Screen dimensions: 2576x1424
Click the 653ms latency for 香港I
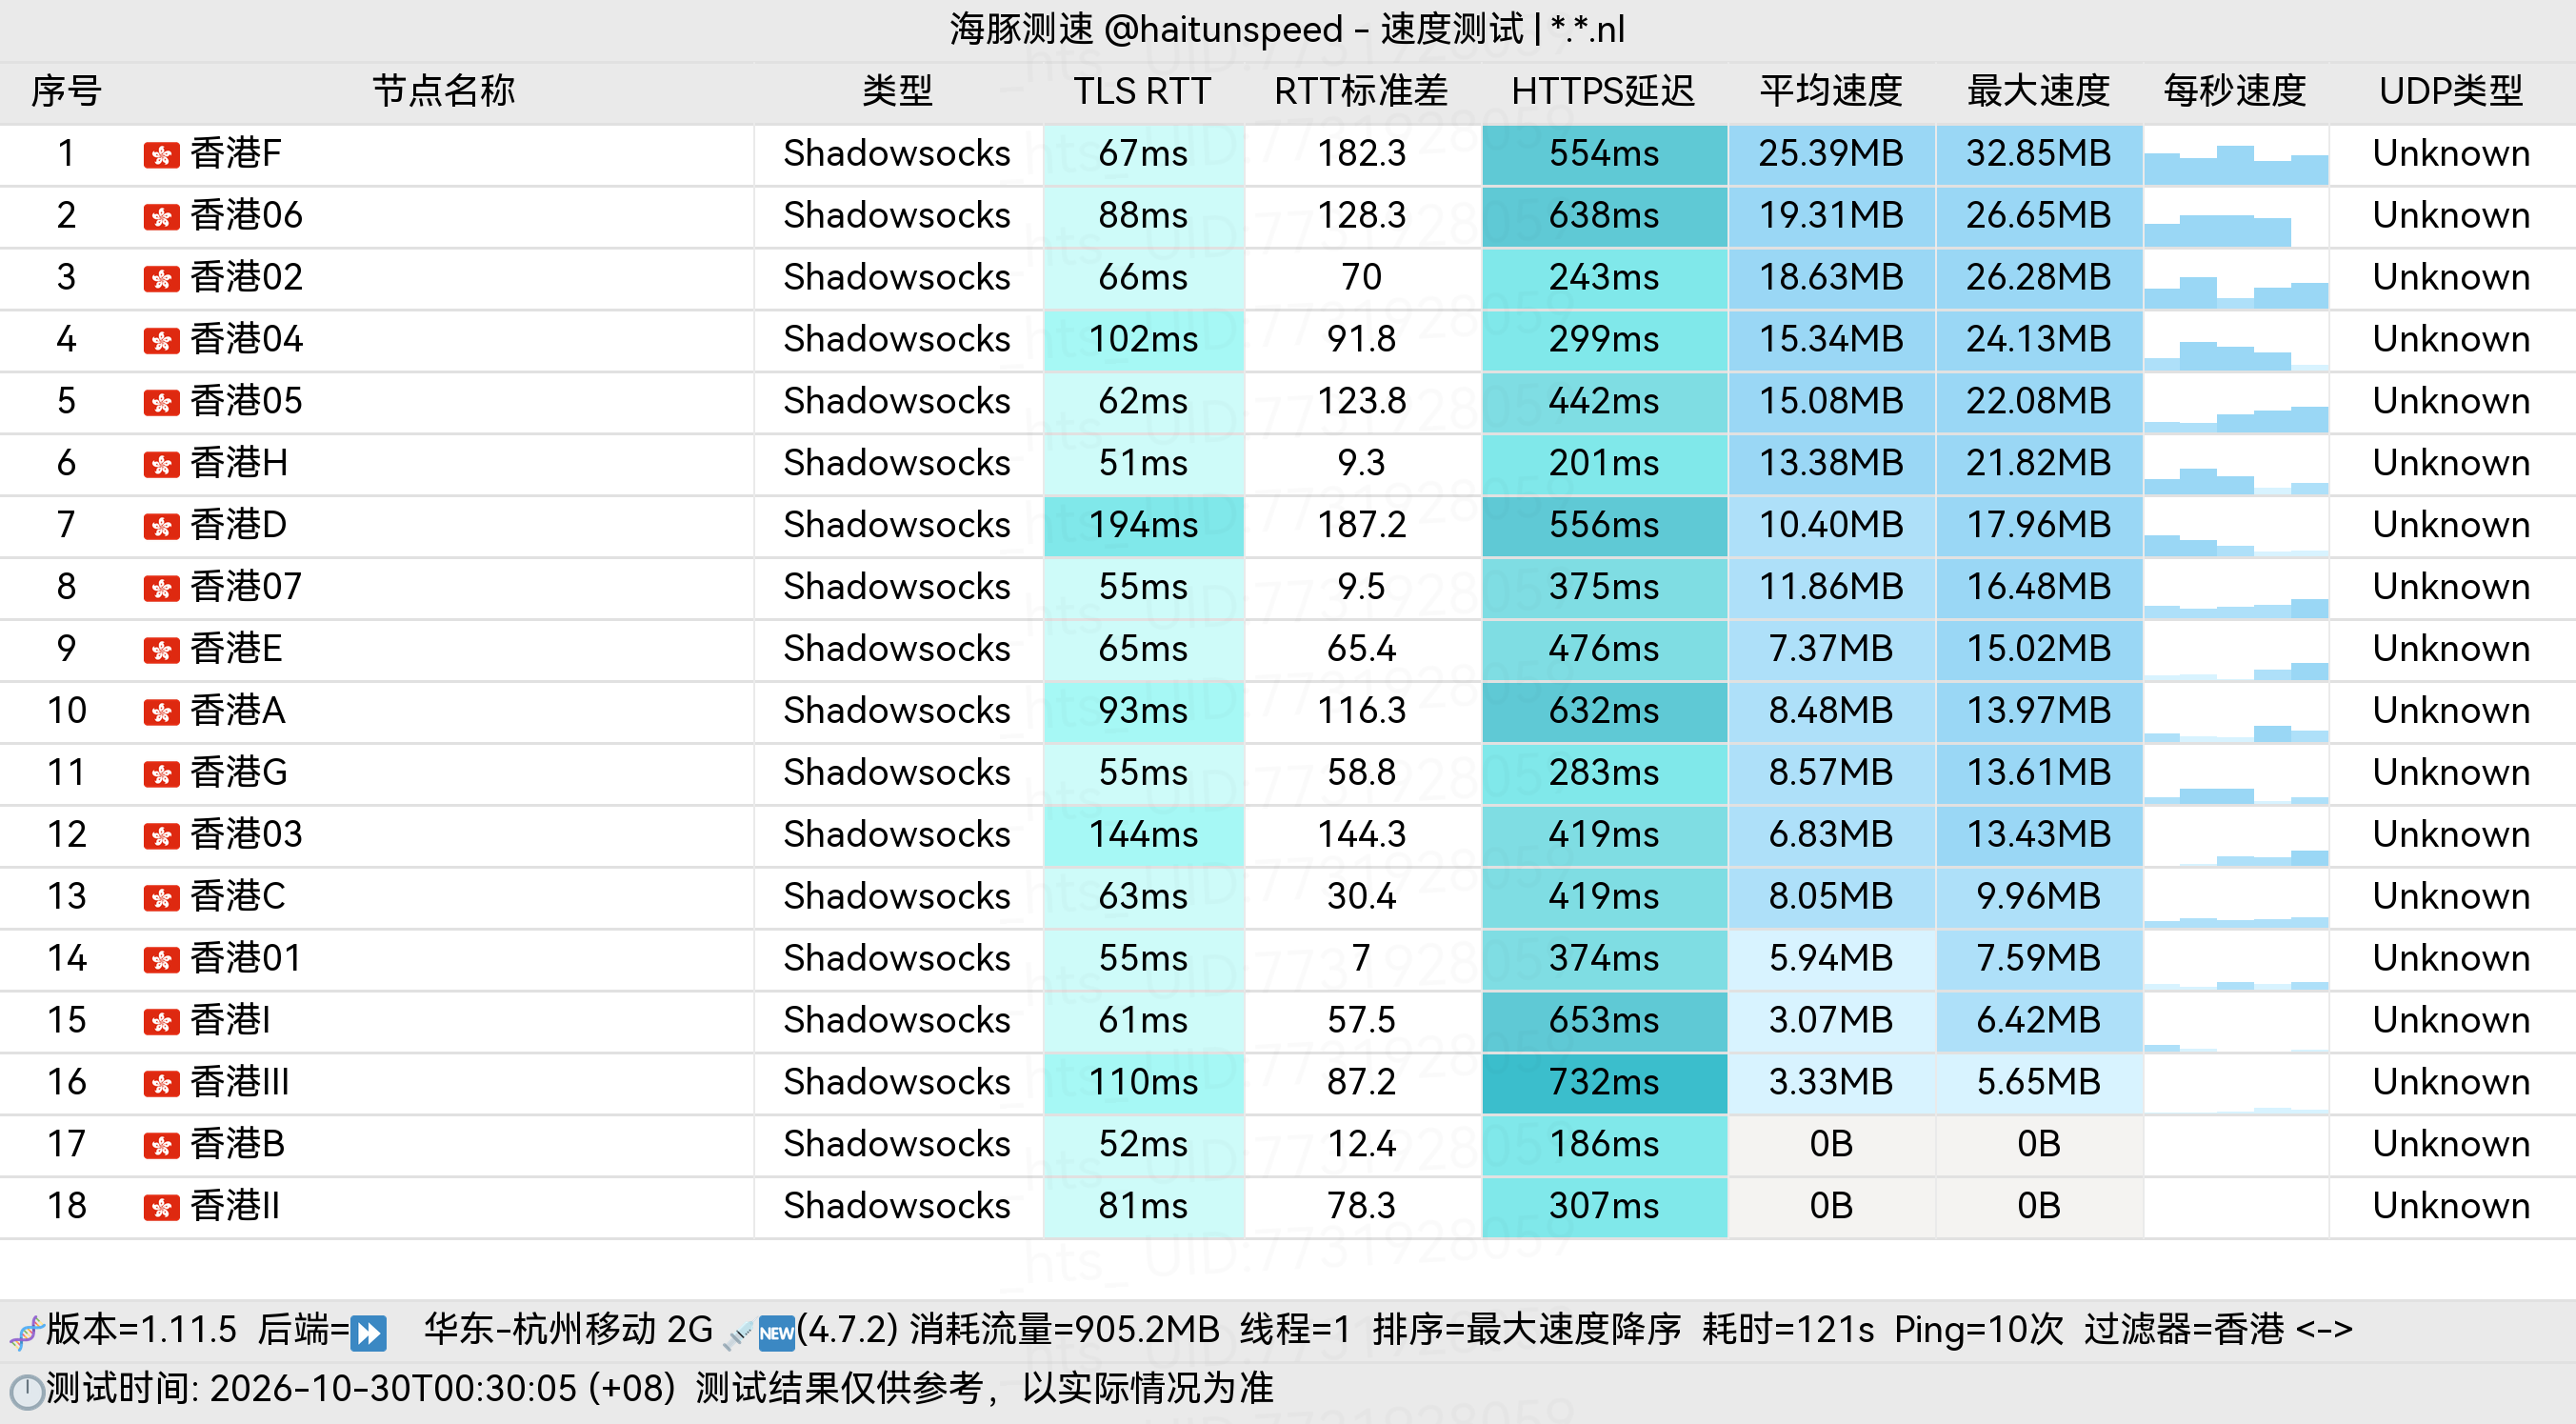coord(1604,1020)
